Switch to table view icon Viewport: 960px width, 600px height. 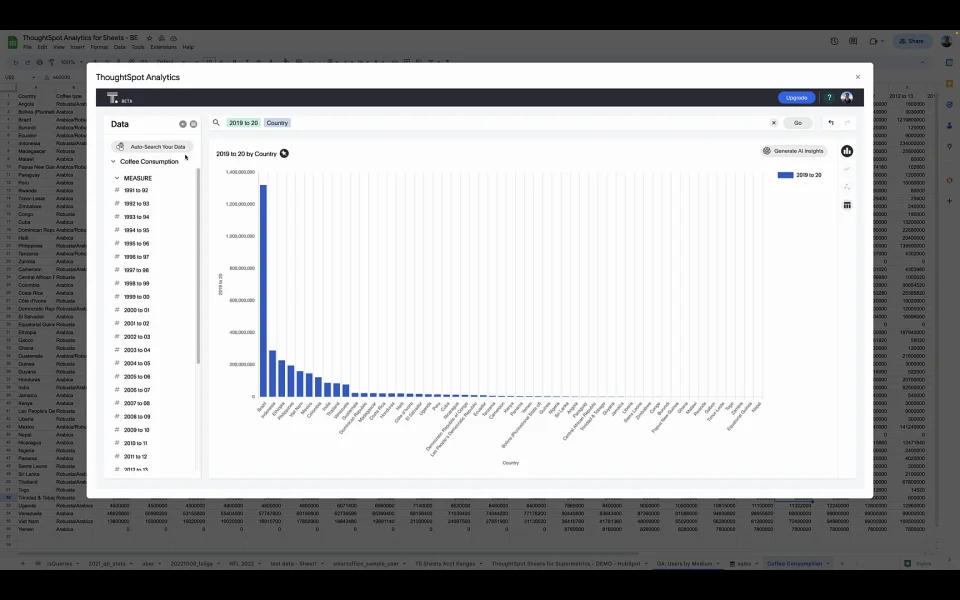[847, 205]
